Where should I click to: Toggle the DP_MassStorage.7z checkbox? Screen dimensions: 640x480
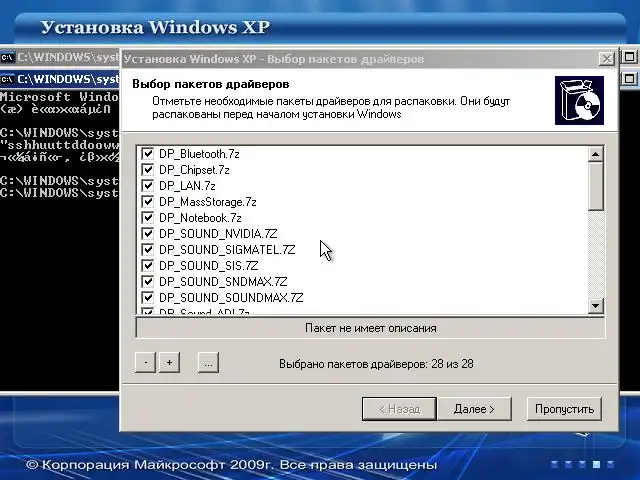[147, 202]
